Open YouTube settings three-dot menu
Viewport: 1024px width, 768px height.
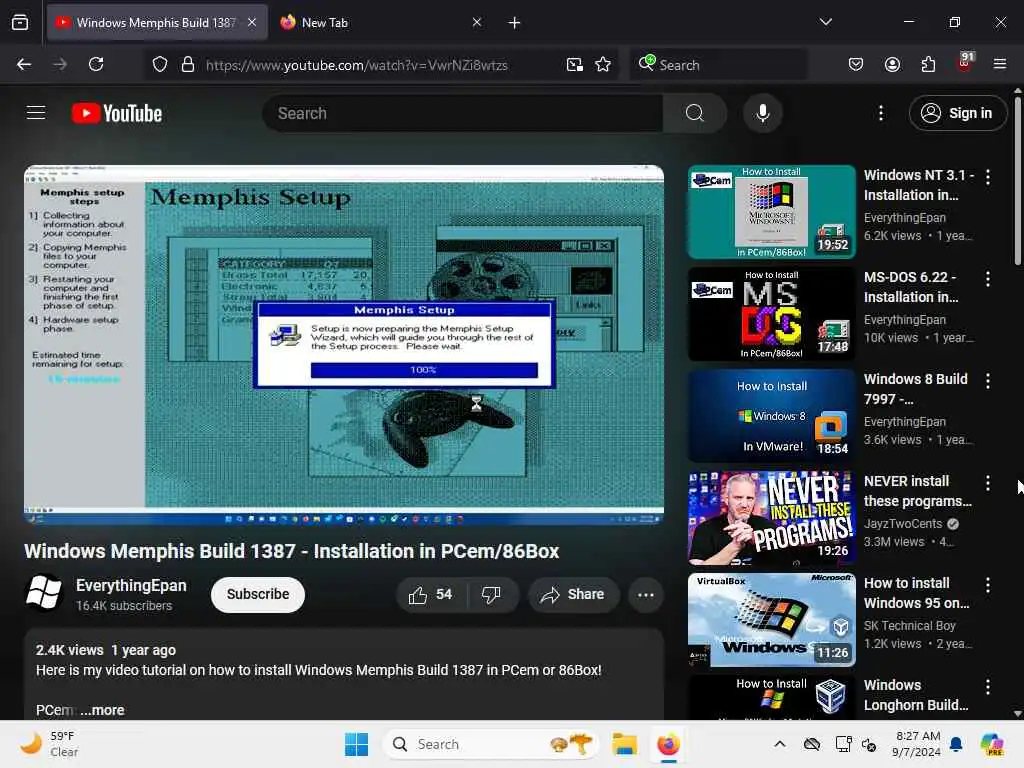pyautogui.click(x=880, y=113)
